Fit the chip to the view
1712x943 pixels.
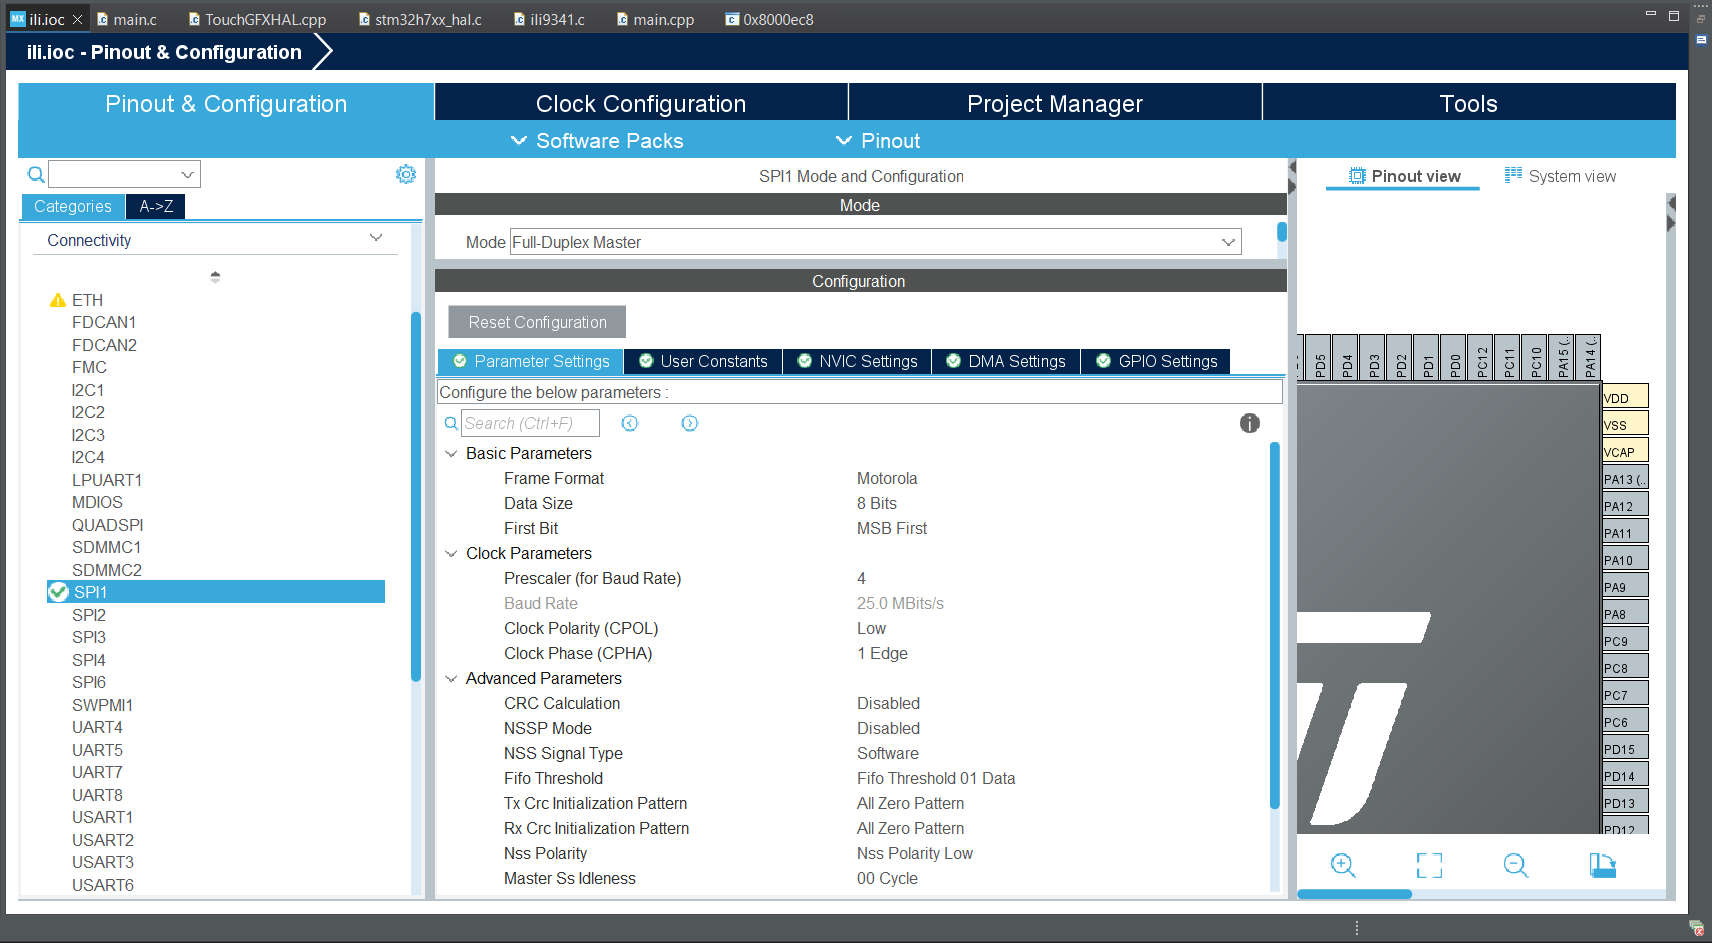pos(1429,865)
